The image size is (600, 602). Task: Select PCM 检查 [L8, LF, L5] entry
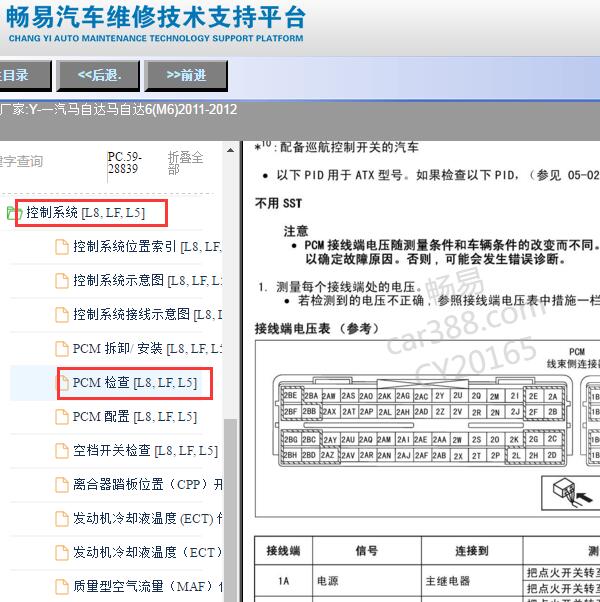coord(135,382)
